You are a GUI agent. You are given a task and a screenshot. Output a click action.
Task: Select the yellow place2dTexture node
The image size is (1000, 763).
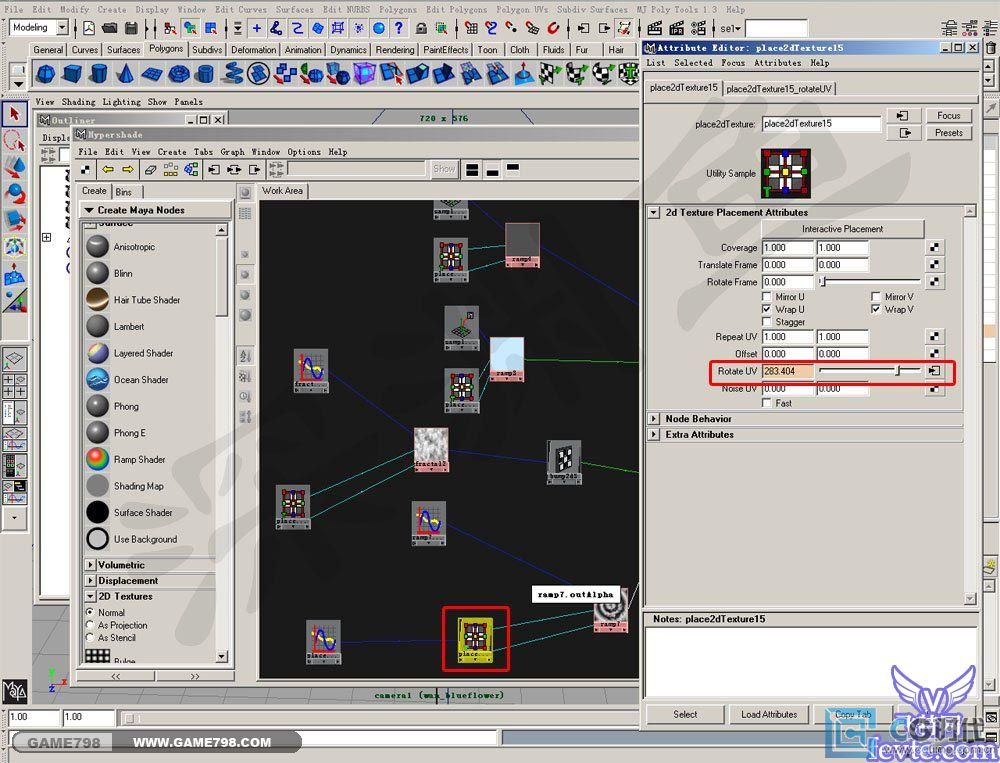tap(475, 640)
